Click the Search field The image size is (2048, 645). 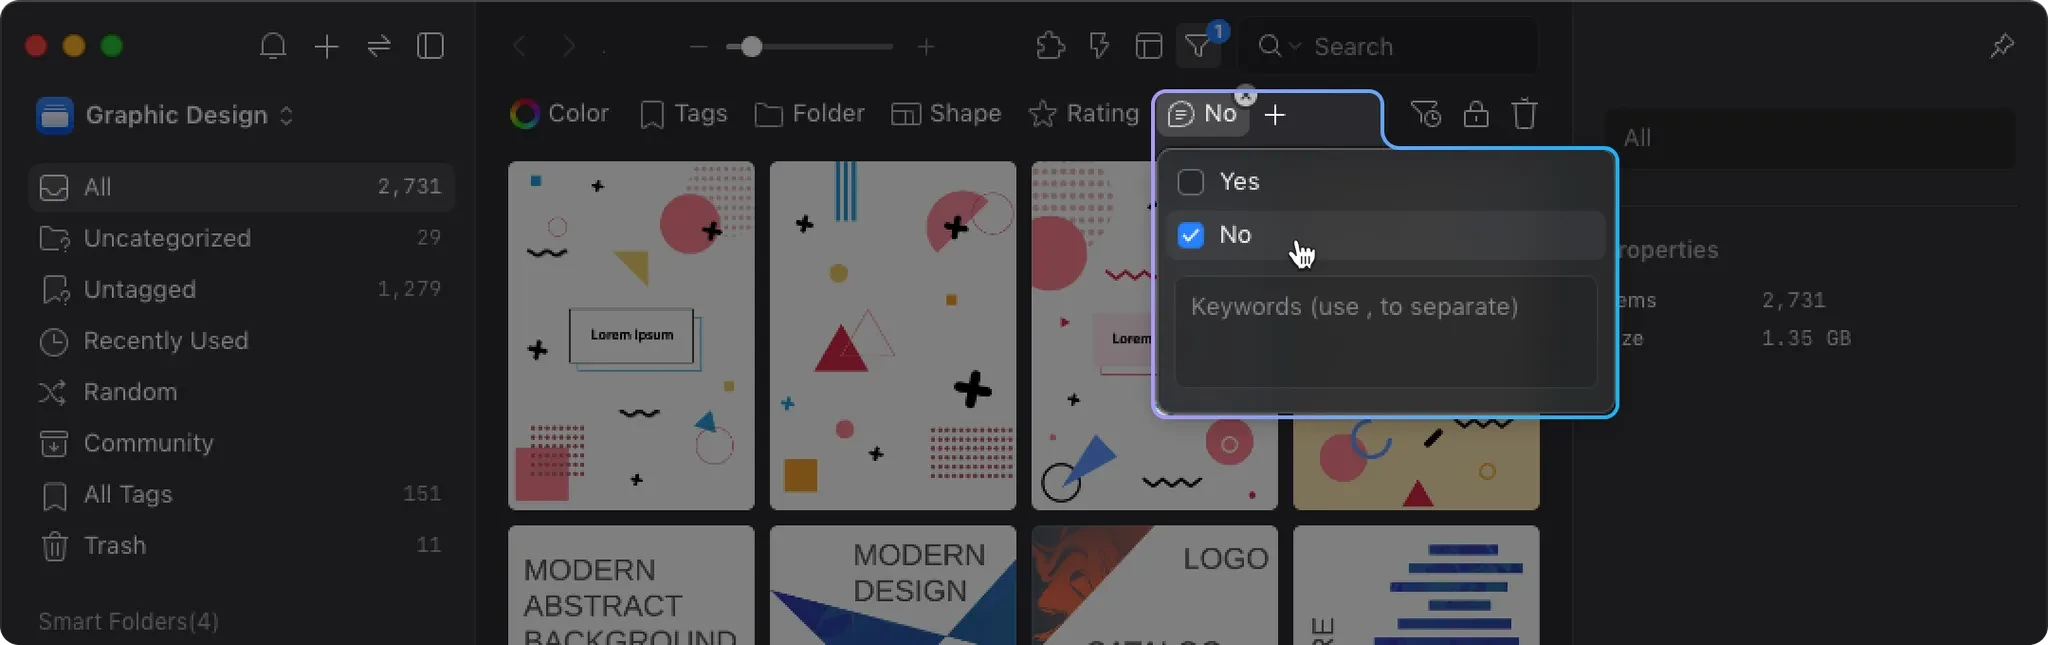(1389, 46)
